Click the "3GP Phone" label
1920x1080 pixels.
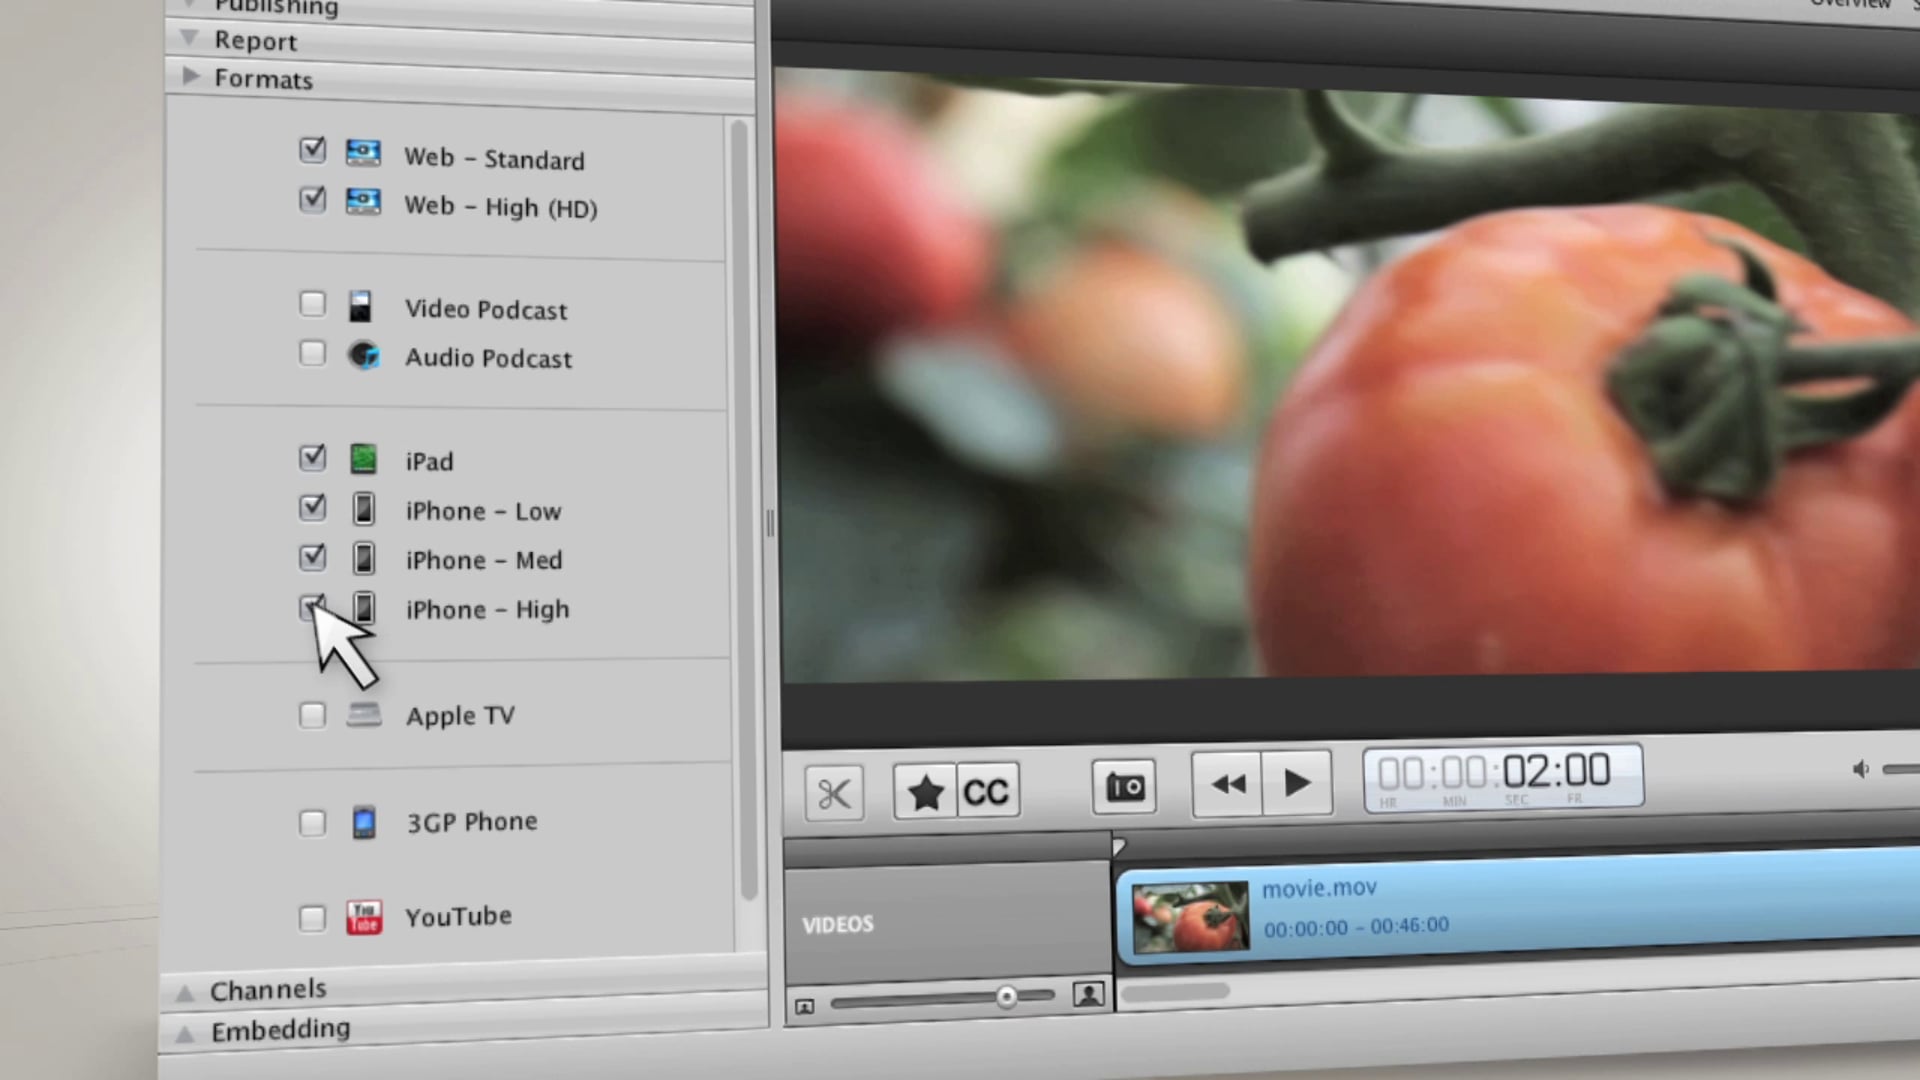pyautogui.click(x=472, y=822)
